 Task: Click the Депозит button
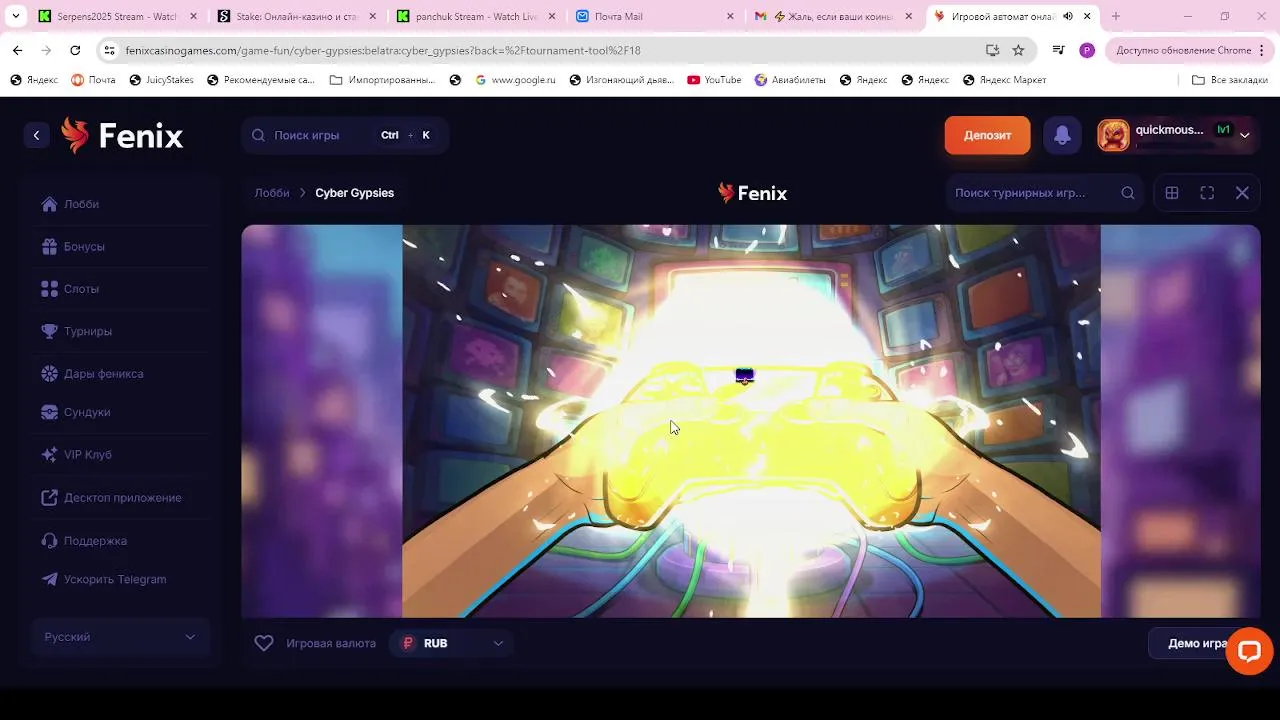pos(987,135)
